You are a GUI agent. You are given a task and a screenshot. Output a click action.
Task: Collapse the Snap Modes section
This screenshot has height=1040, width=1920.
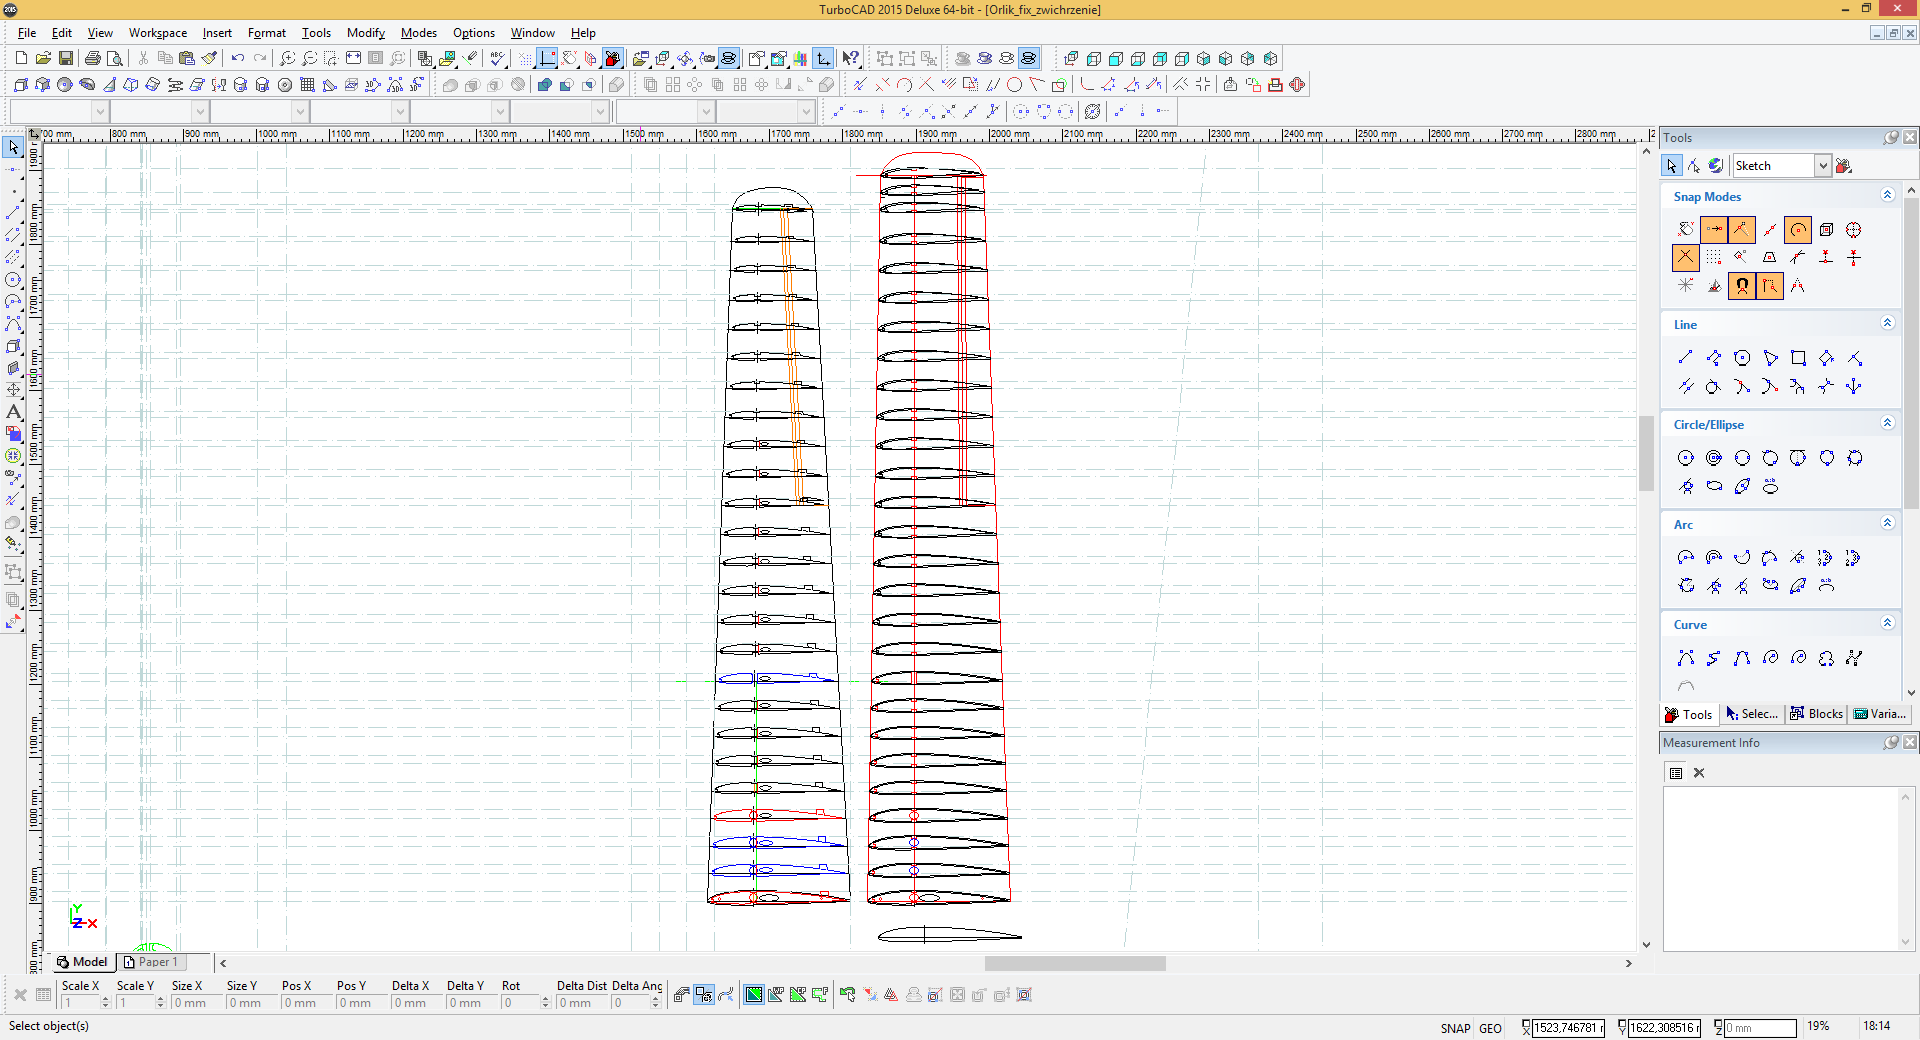pos(1887,195)
